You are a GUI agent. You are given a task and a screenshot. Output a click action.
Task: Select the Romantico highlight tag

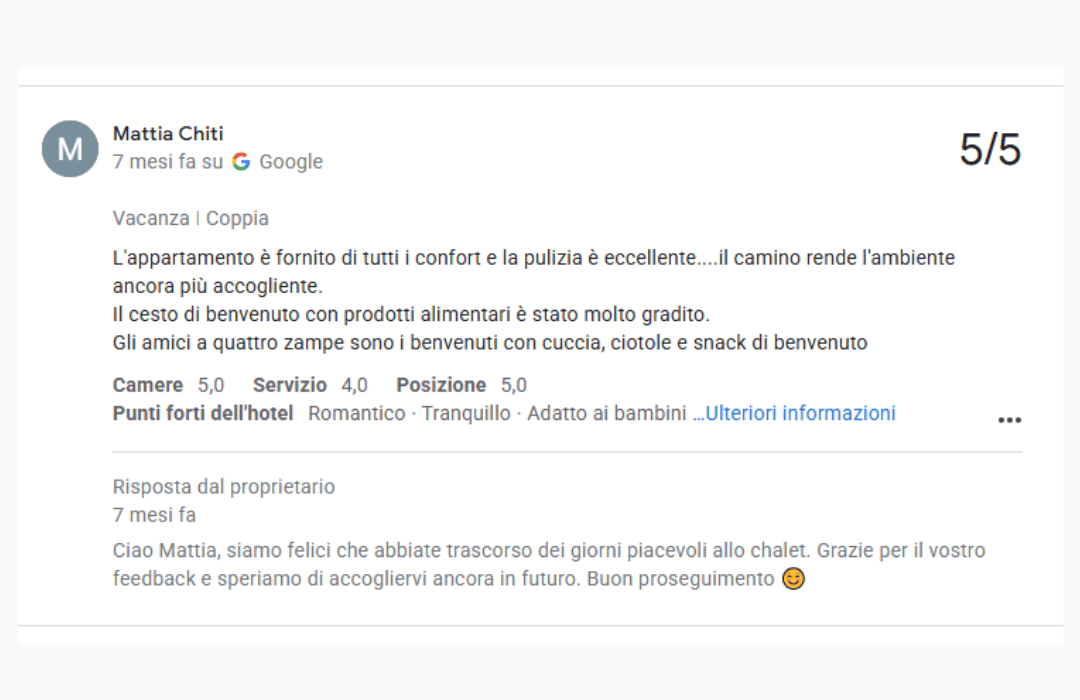[356, 413]
